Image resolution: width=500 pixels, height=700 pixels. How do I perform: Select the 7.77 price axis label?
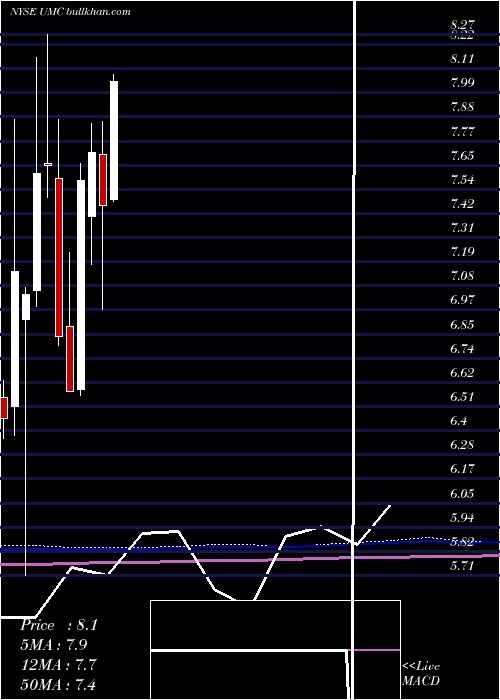point(462,132)
